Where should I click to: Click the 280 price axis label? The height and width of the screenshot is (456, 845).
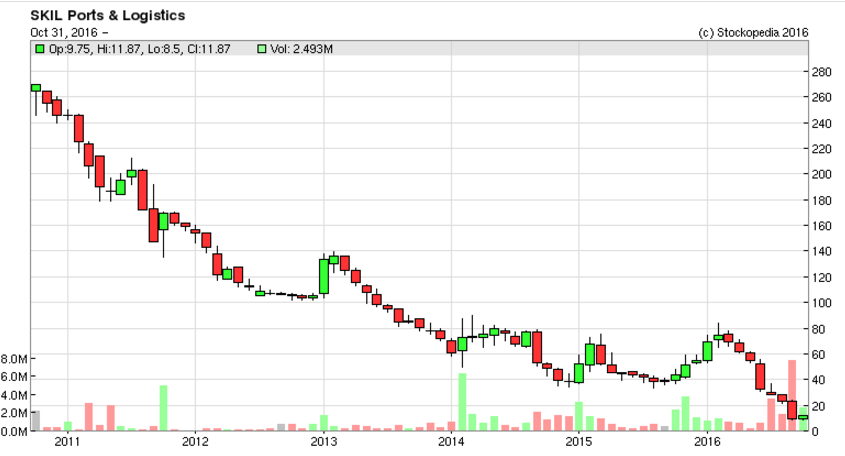coord(822,72)
